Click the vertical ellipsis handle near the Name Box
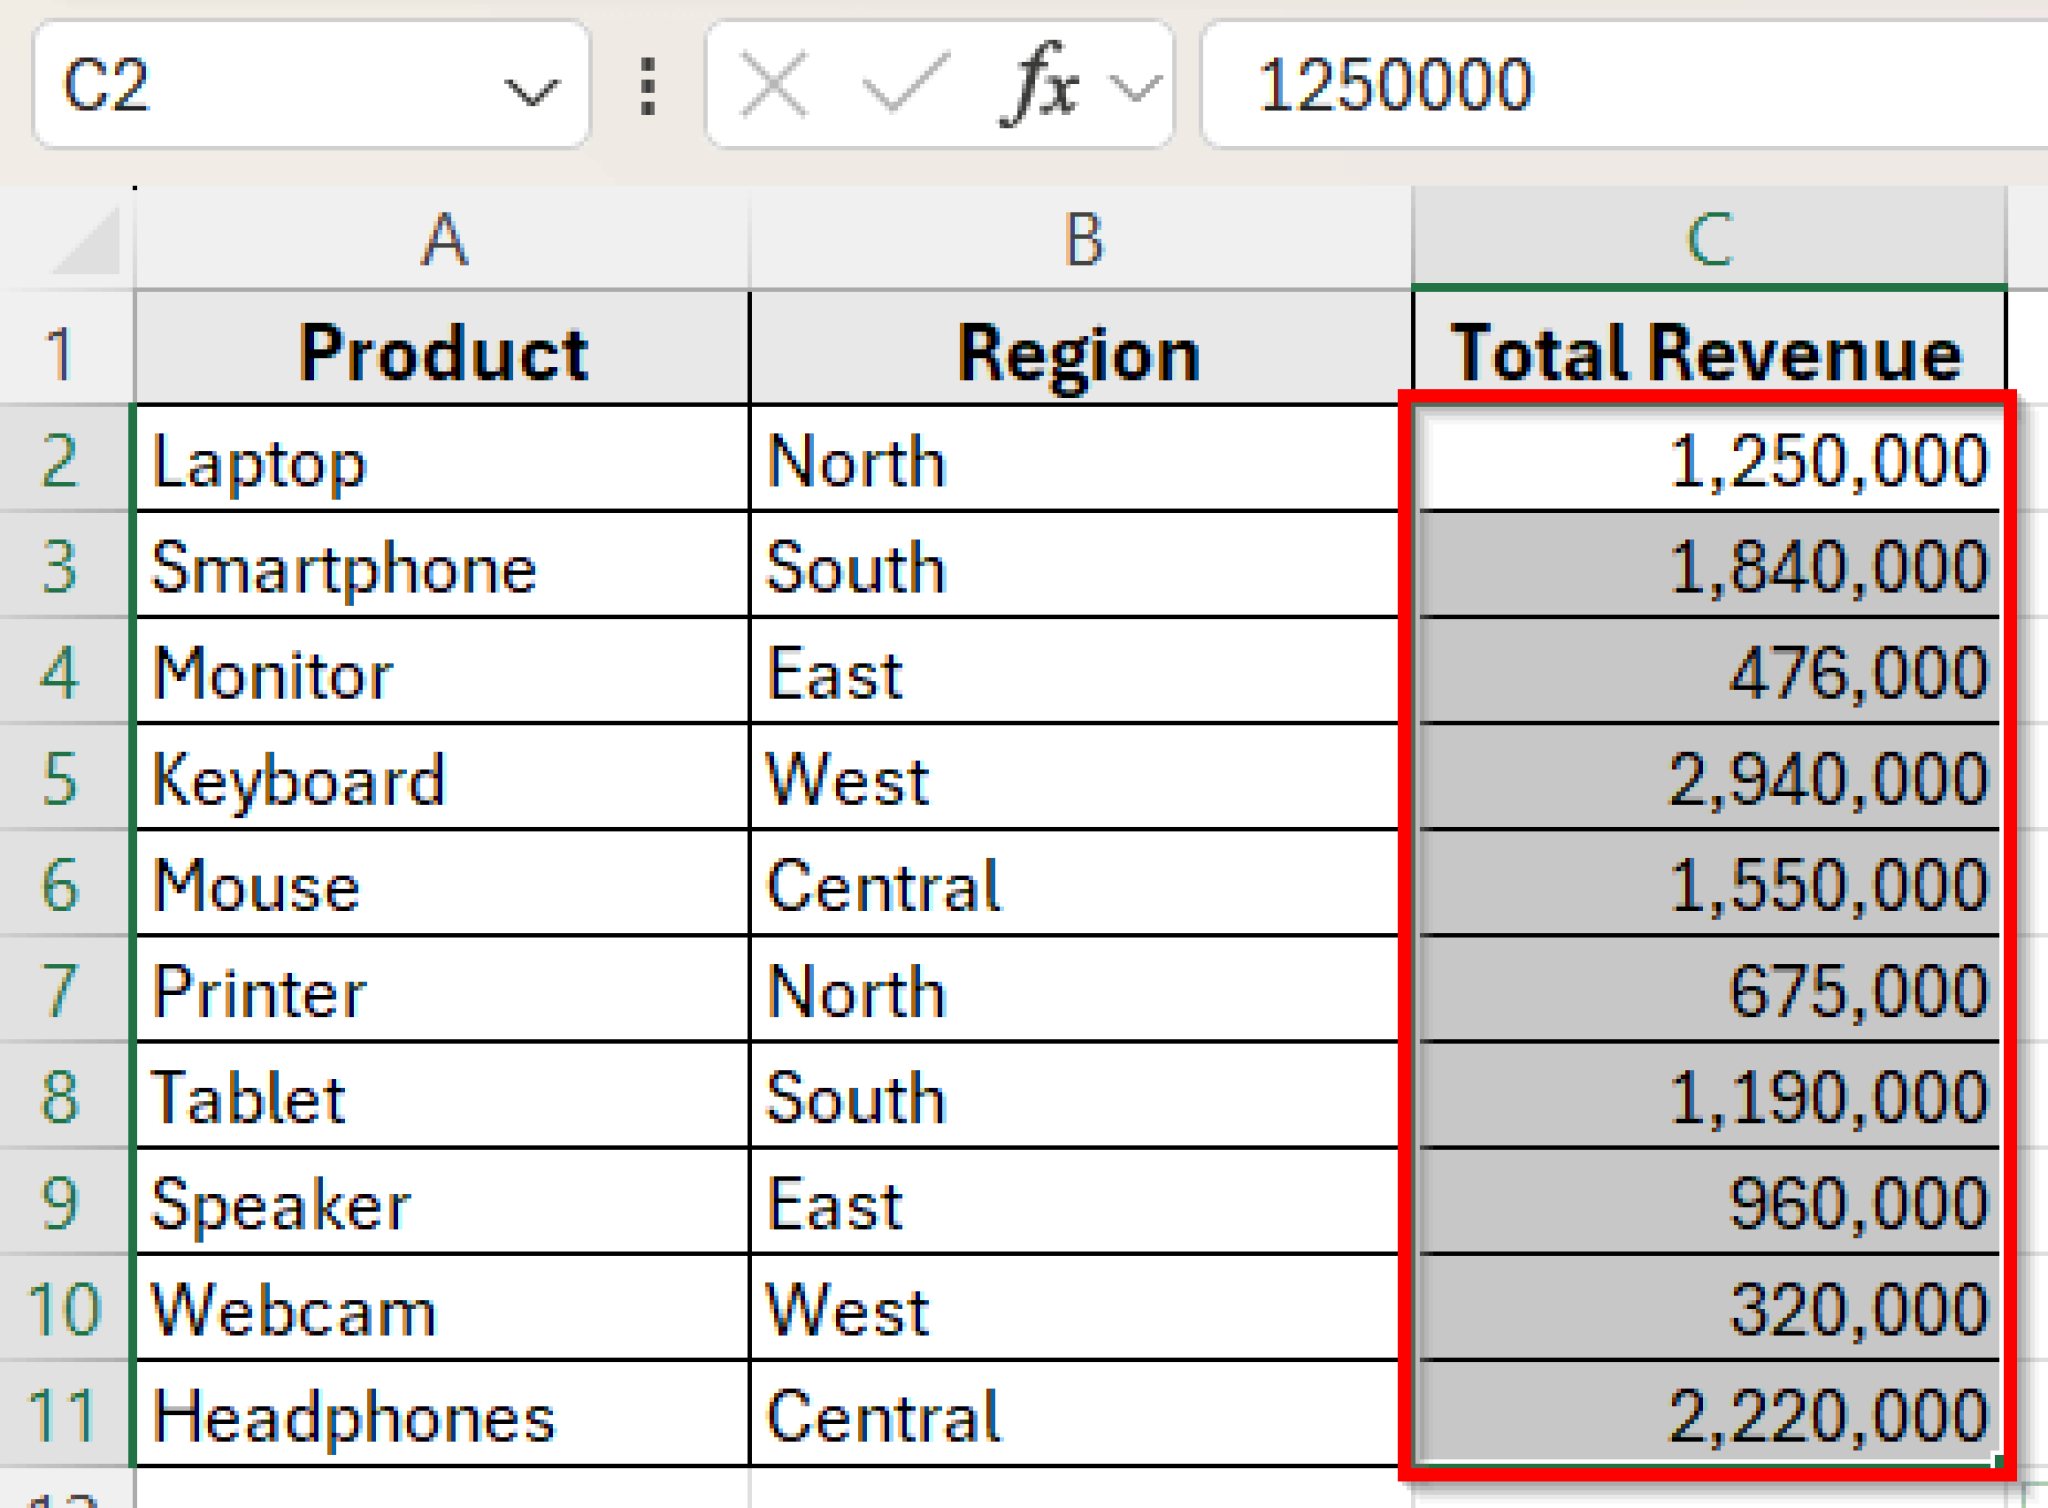Screen dimensions: 2048x1508 click(648, 85)
